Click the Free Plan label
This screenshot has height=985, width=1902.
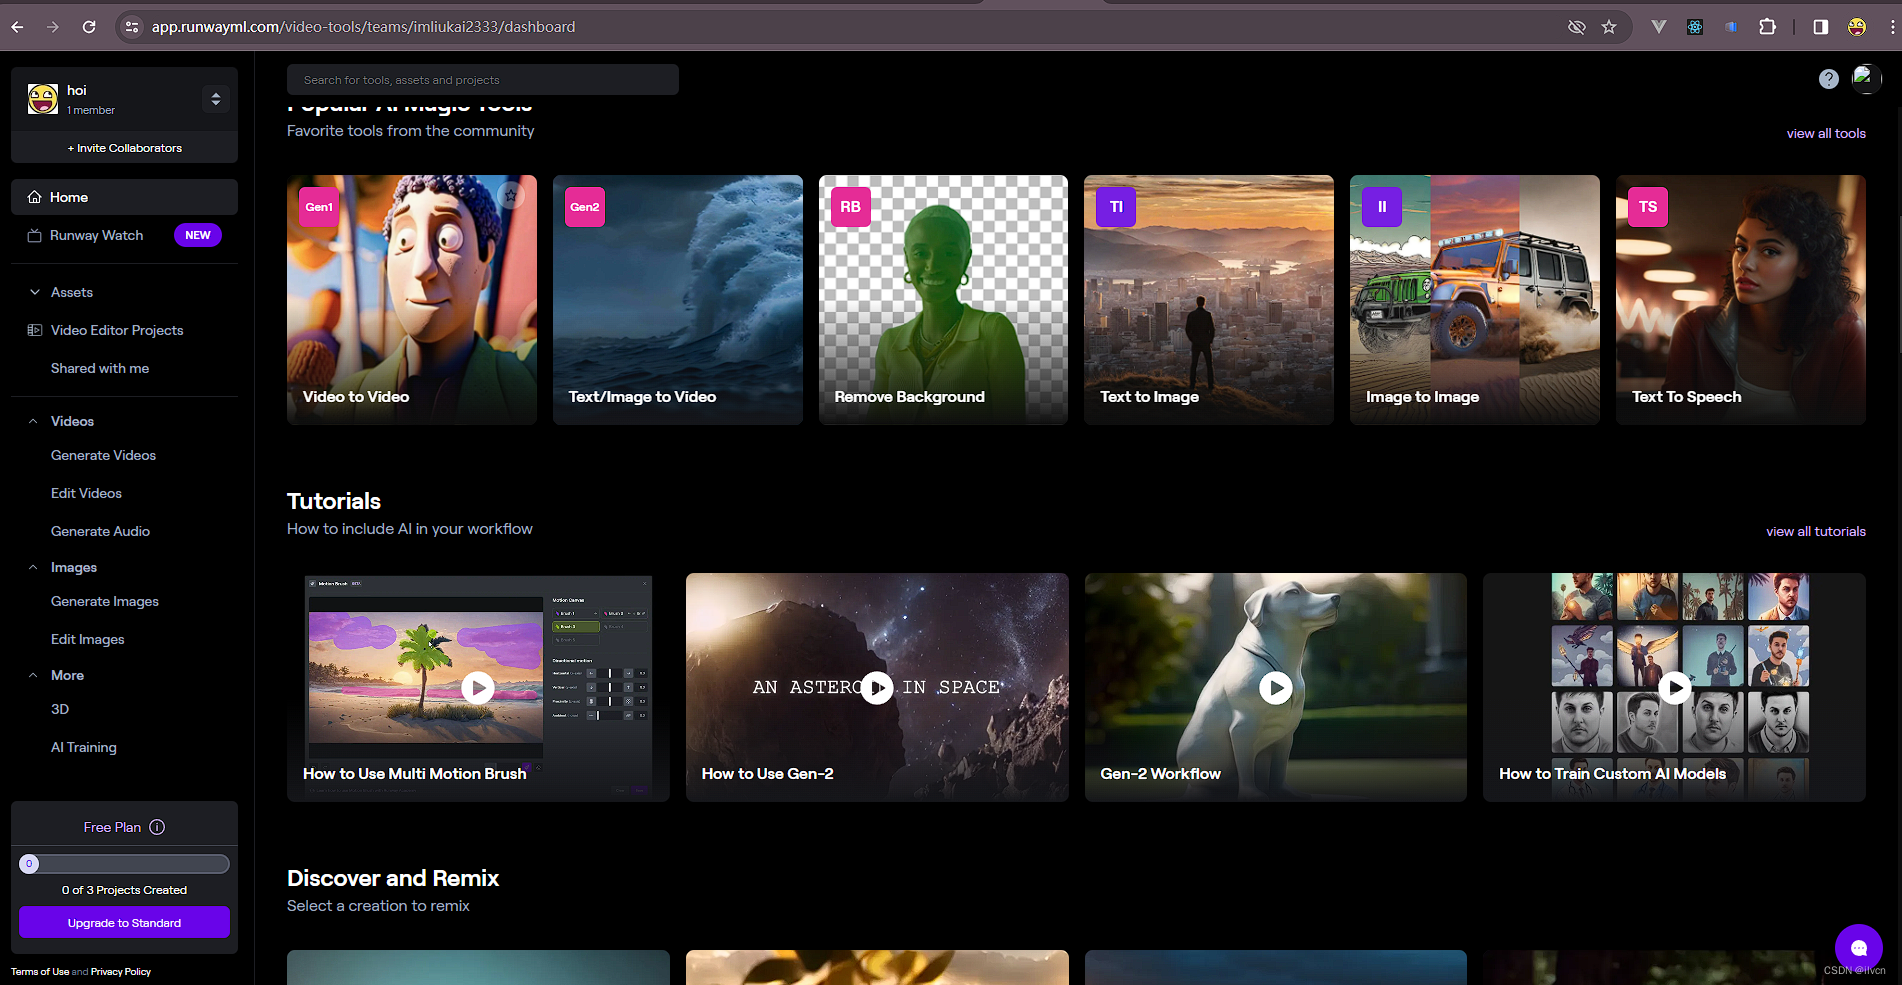coord(112,827)
